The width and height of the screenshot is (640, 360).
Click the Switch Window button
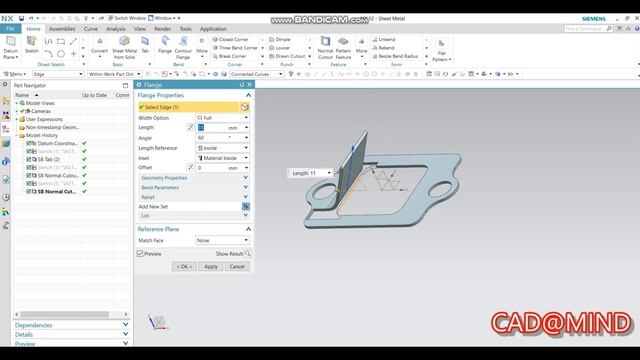[x=127, y=18]
